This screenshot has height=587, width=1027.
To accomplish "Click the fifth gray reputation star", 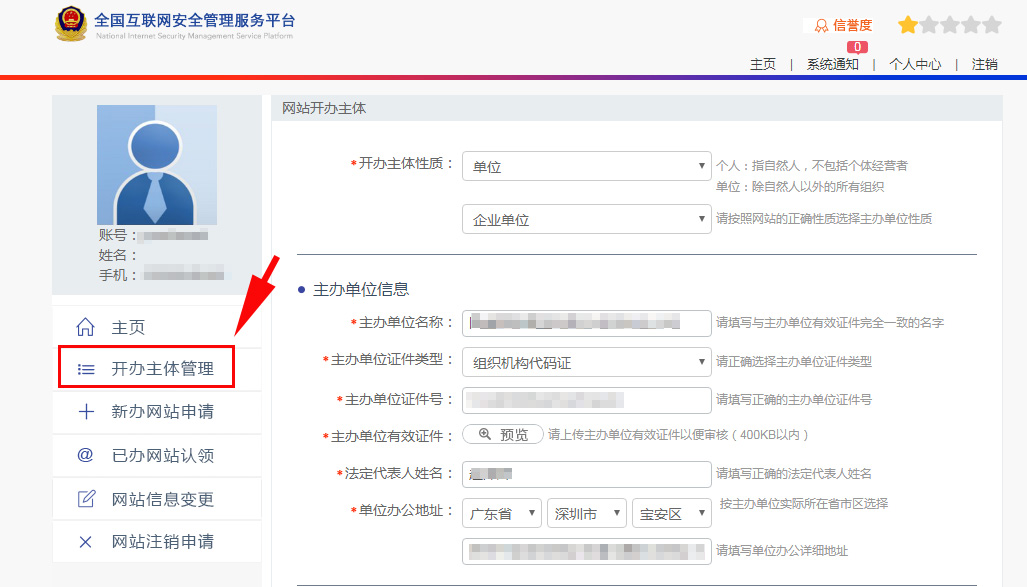I will click(x=992, y=25).
